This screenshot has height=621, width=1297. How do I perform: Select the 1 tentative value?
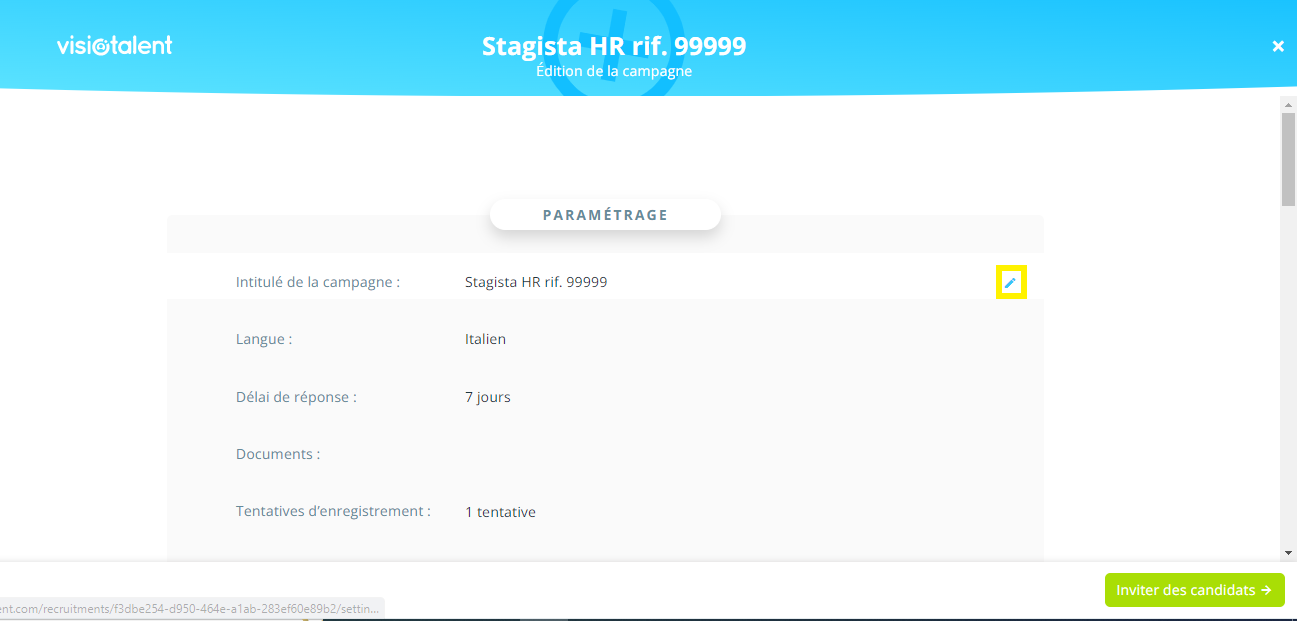[x=500, y=512]
